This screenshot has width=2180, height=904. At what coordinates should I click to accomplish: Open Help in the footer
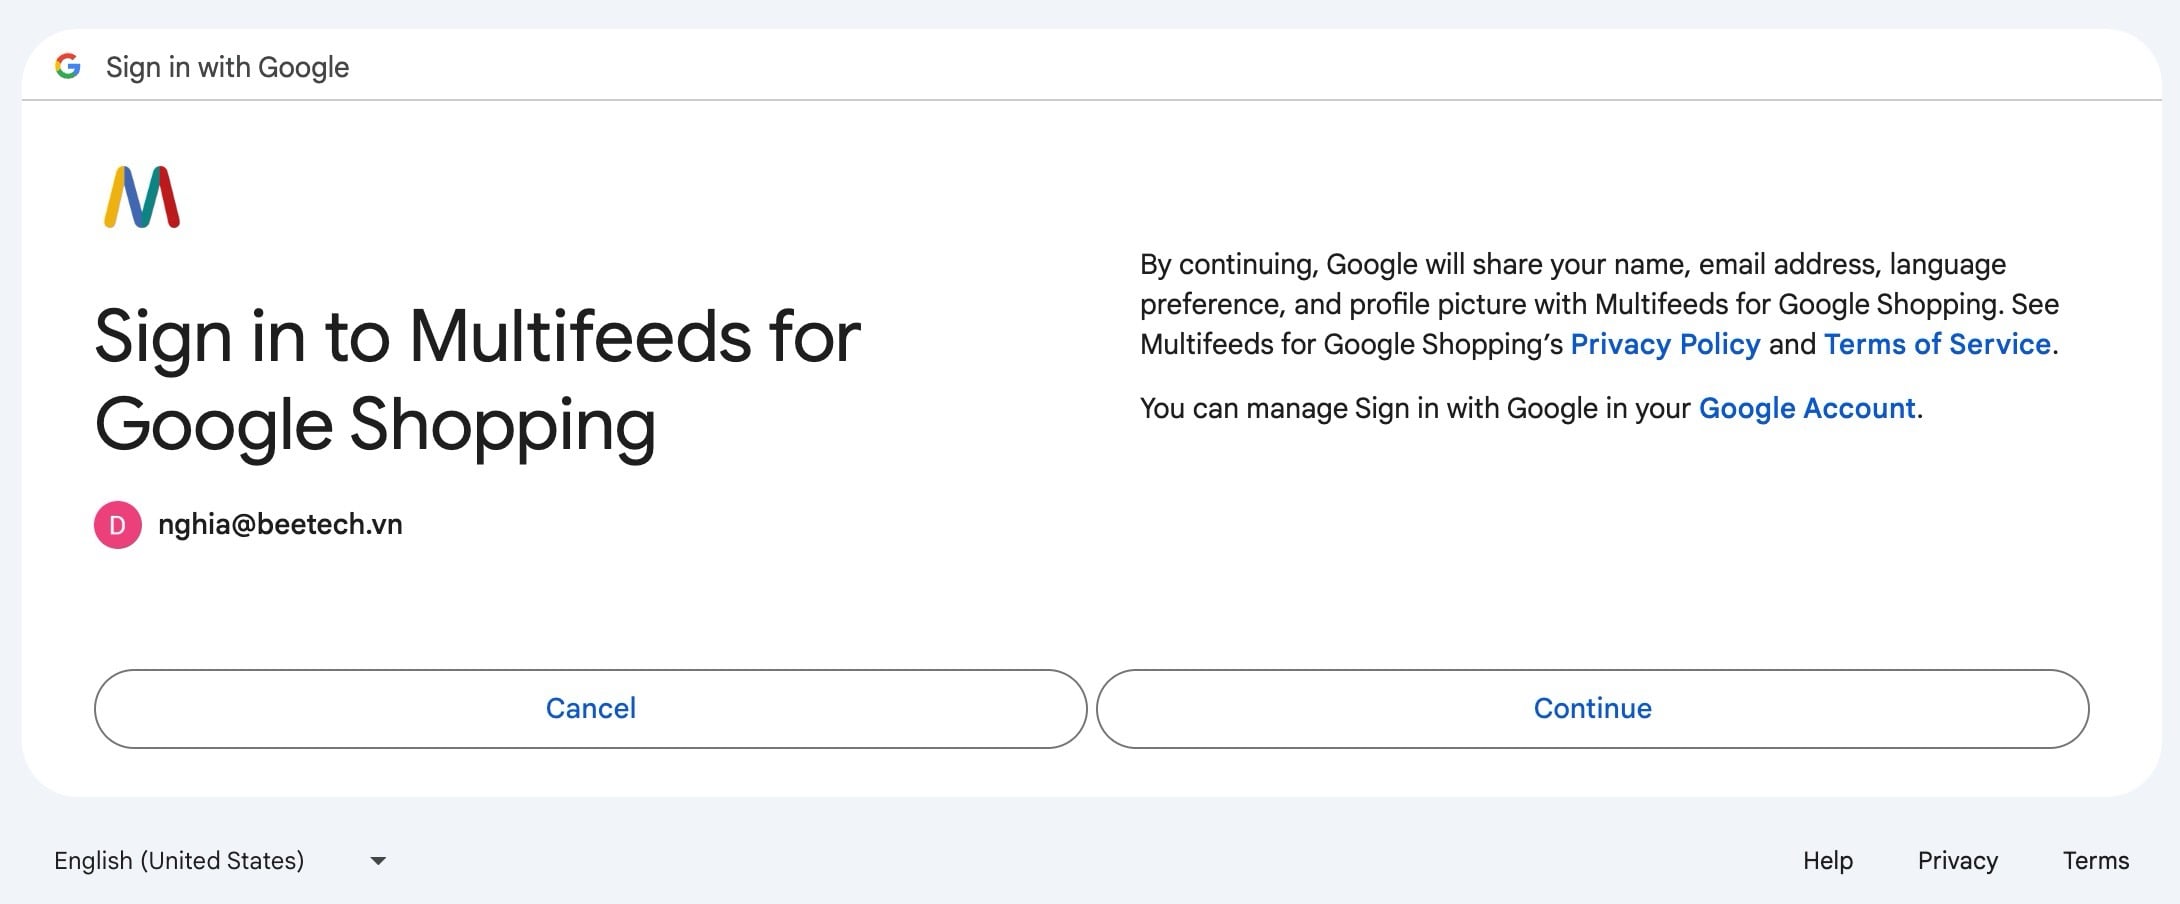coord(1828,861)
